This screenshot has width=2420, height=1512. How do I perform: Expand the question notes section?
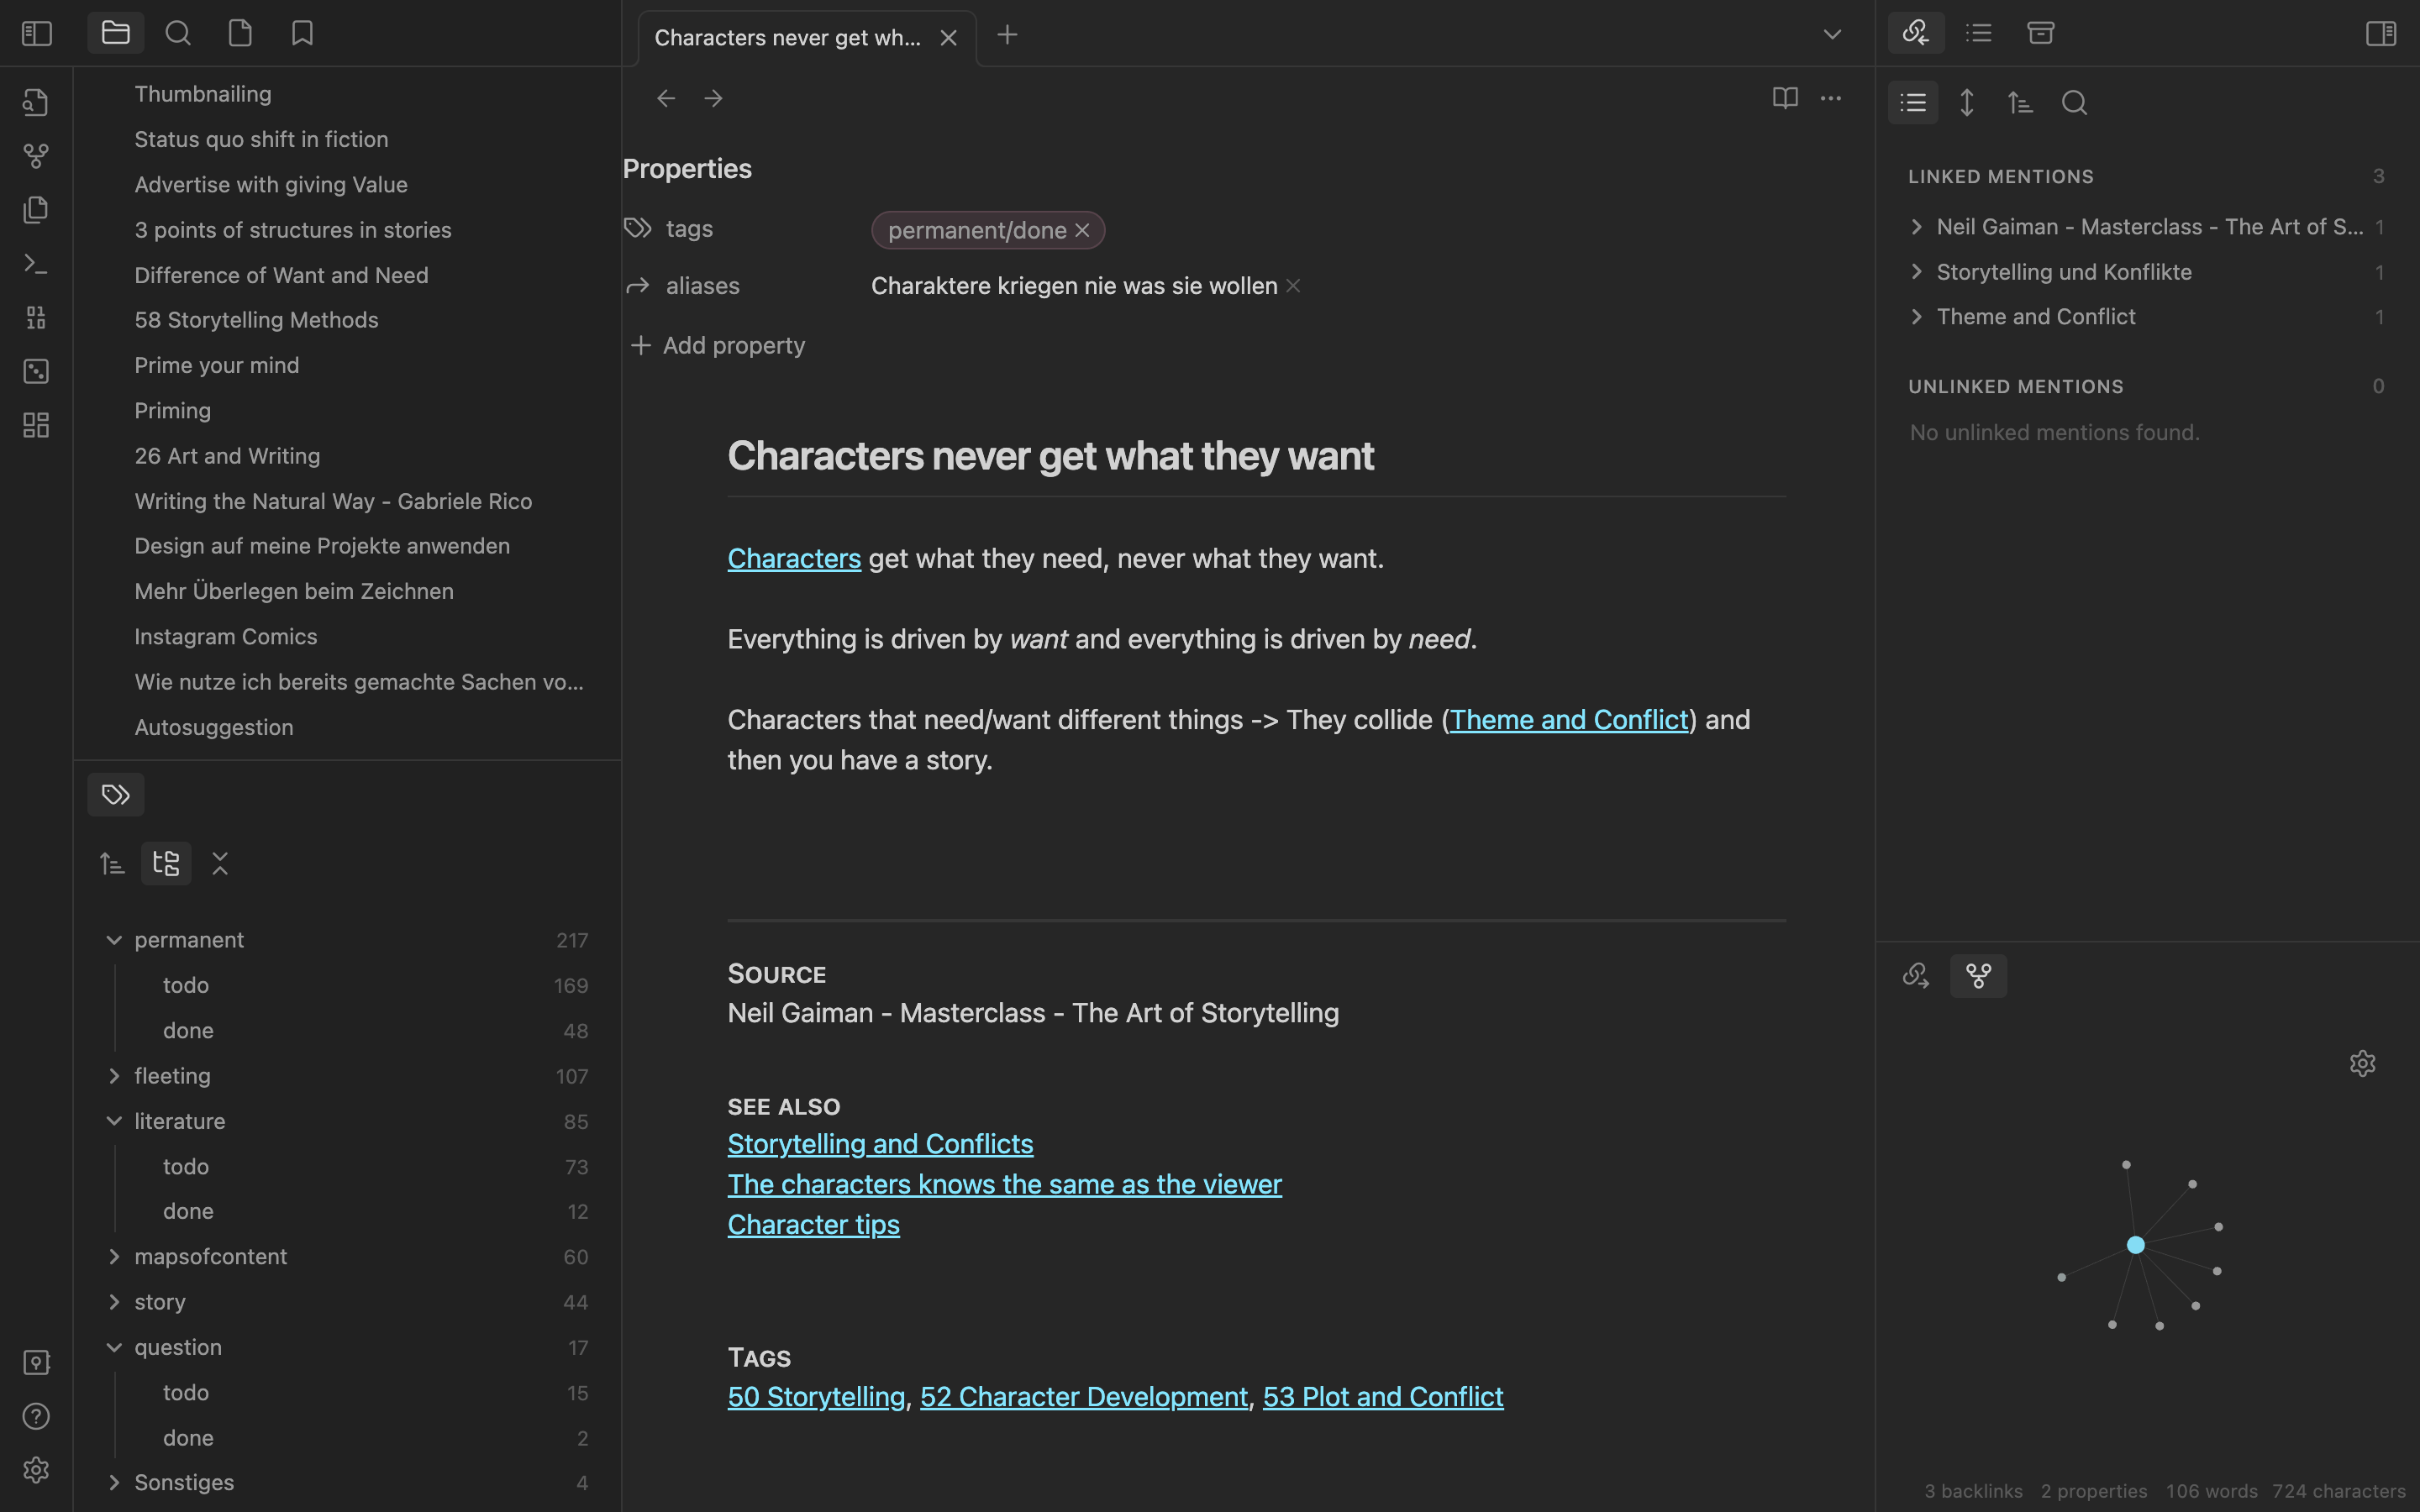[113, 1347]
